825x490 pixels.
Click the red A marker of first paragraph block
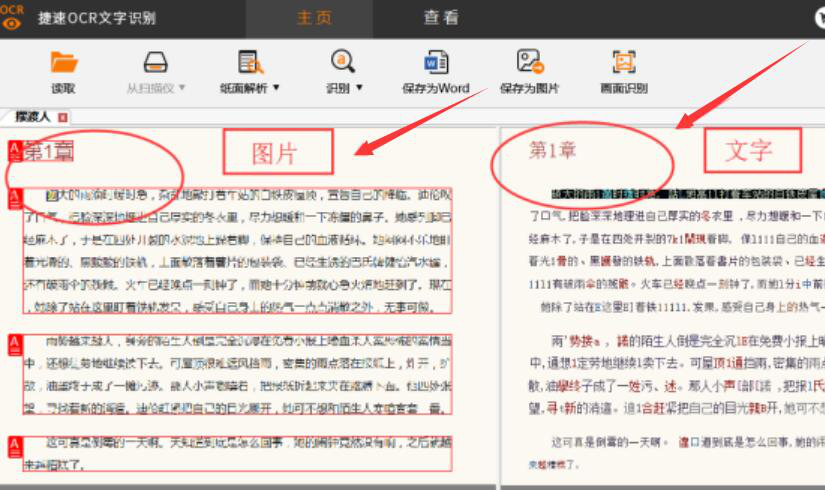pos(15,199)
